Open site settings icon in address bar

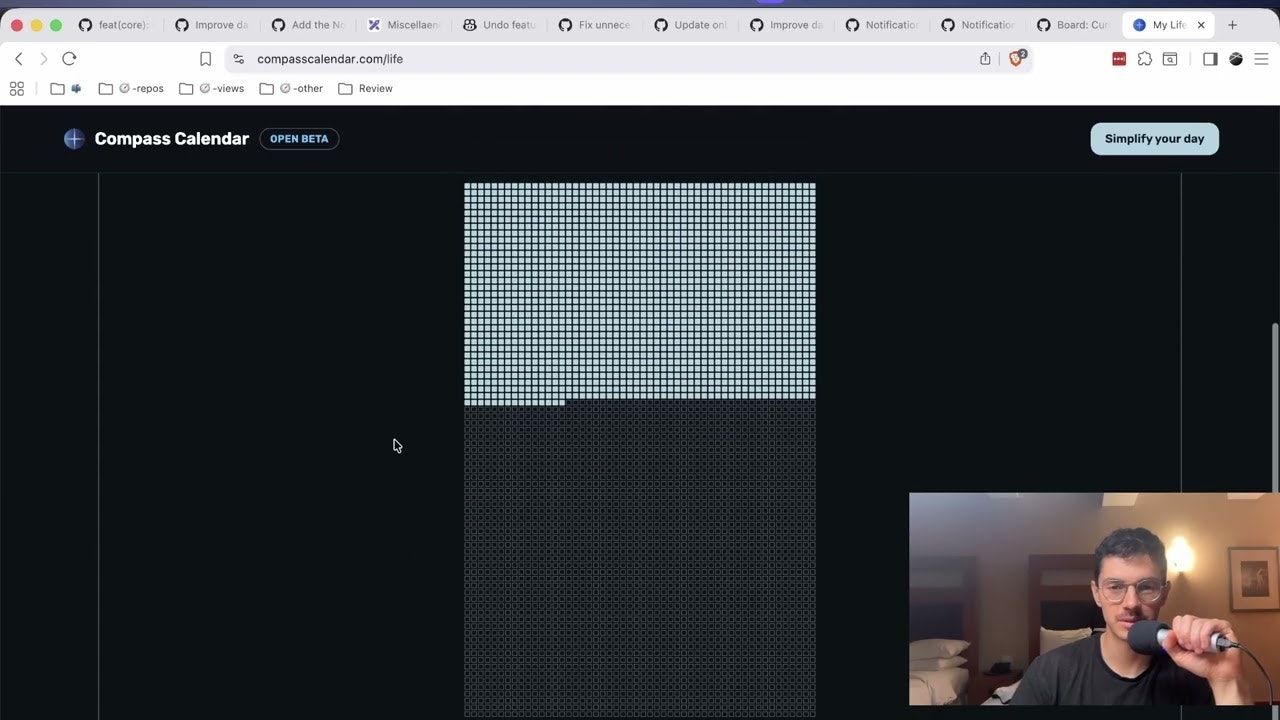pyautogui.click(x=238, y=59)
